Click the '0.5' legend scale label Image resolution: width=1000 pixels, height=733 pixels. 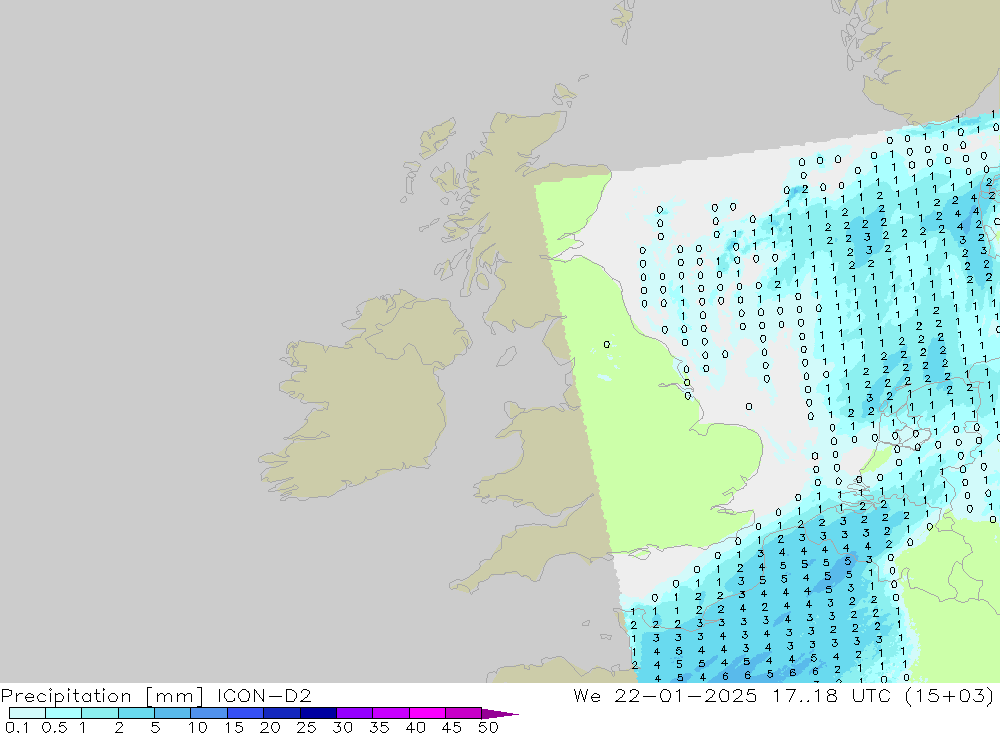point(54,727)
